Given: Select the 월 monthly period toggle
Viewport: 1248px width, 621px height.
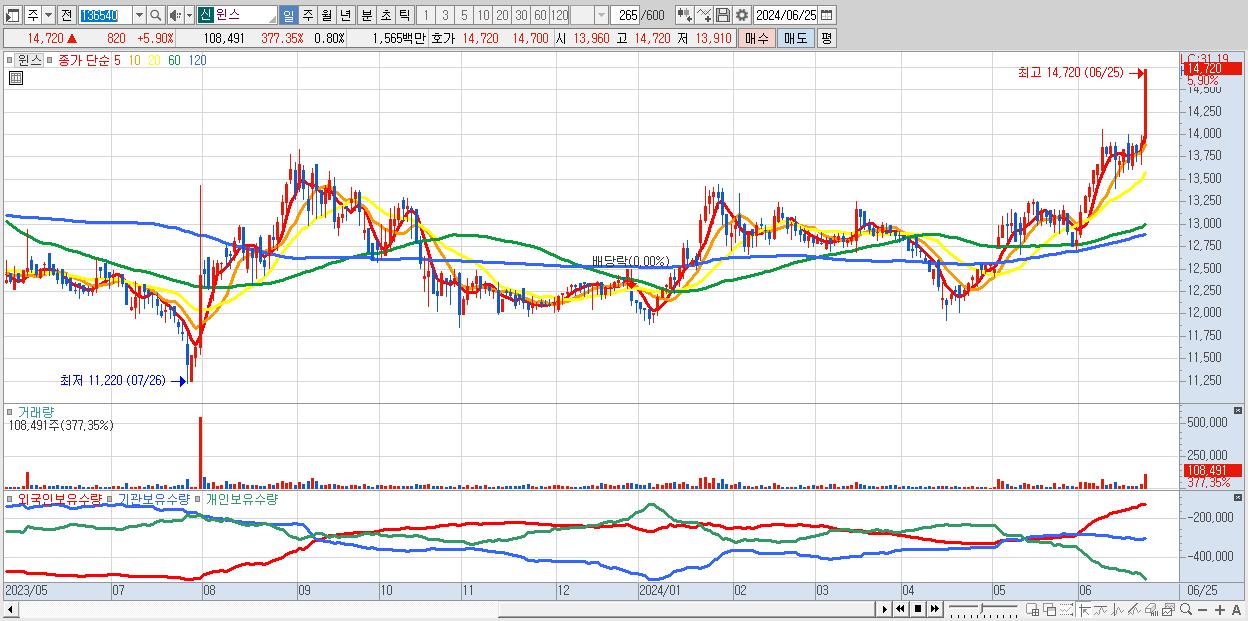Looking at the screenshot, I should click(326, 15).
